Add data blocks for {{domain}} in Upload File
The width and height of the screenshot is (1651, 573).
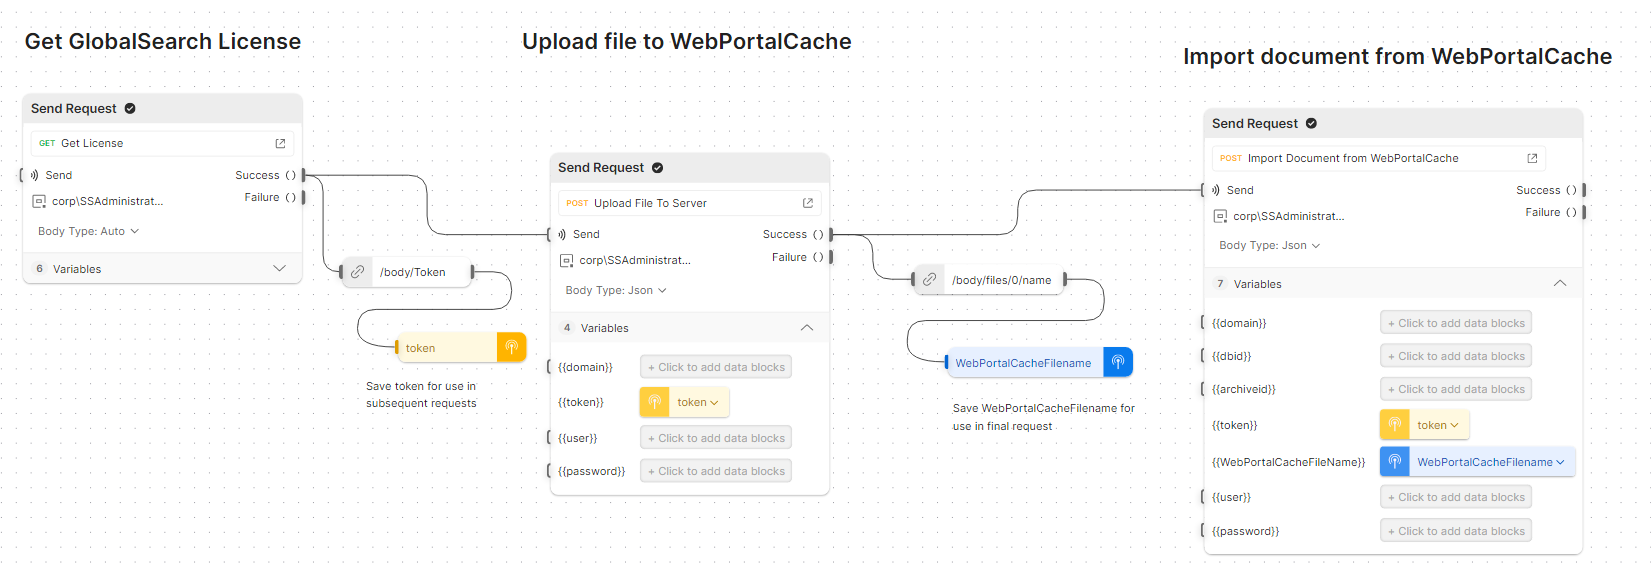pyautogui.click(x=716, y=367)
